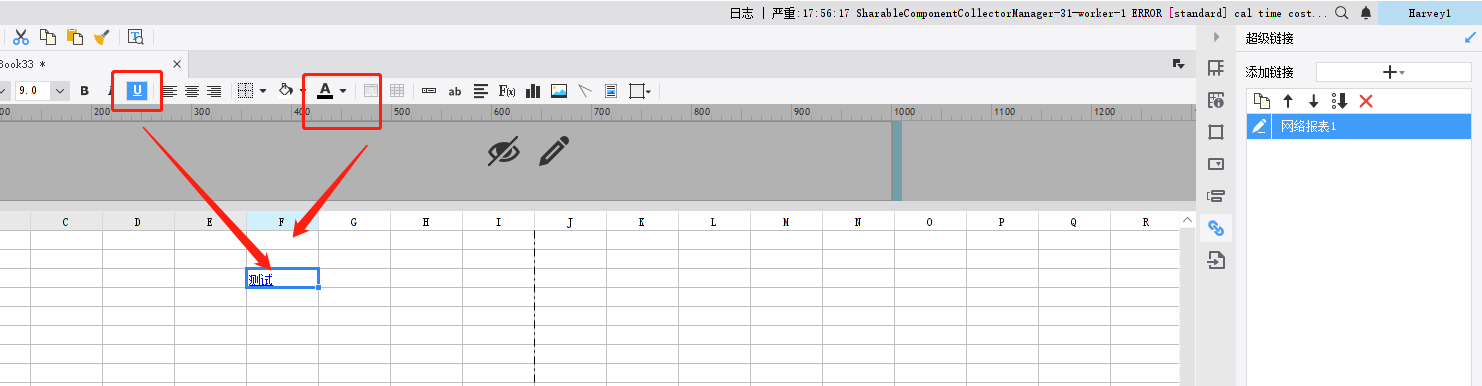Select the cell containing 测试
1482x386 pixels.
283,279
